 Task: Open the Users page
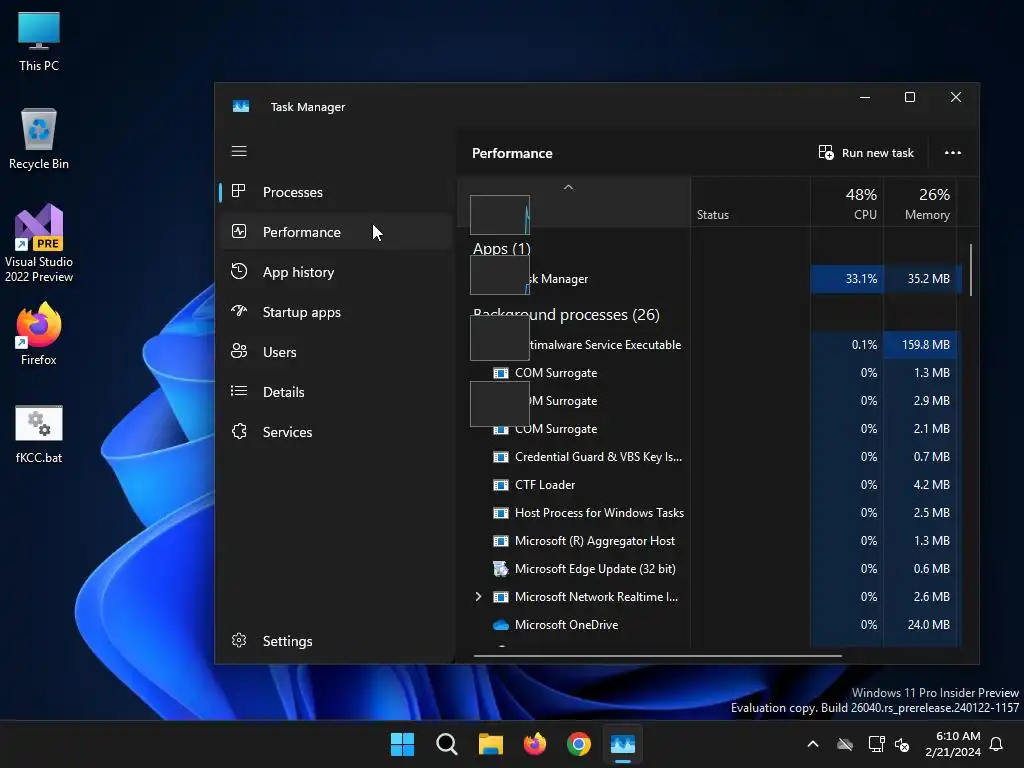click(335, 352)
